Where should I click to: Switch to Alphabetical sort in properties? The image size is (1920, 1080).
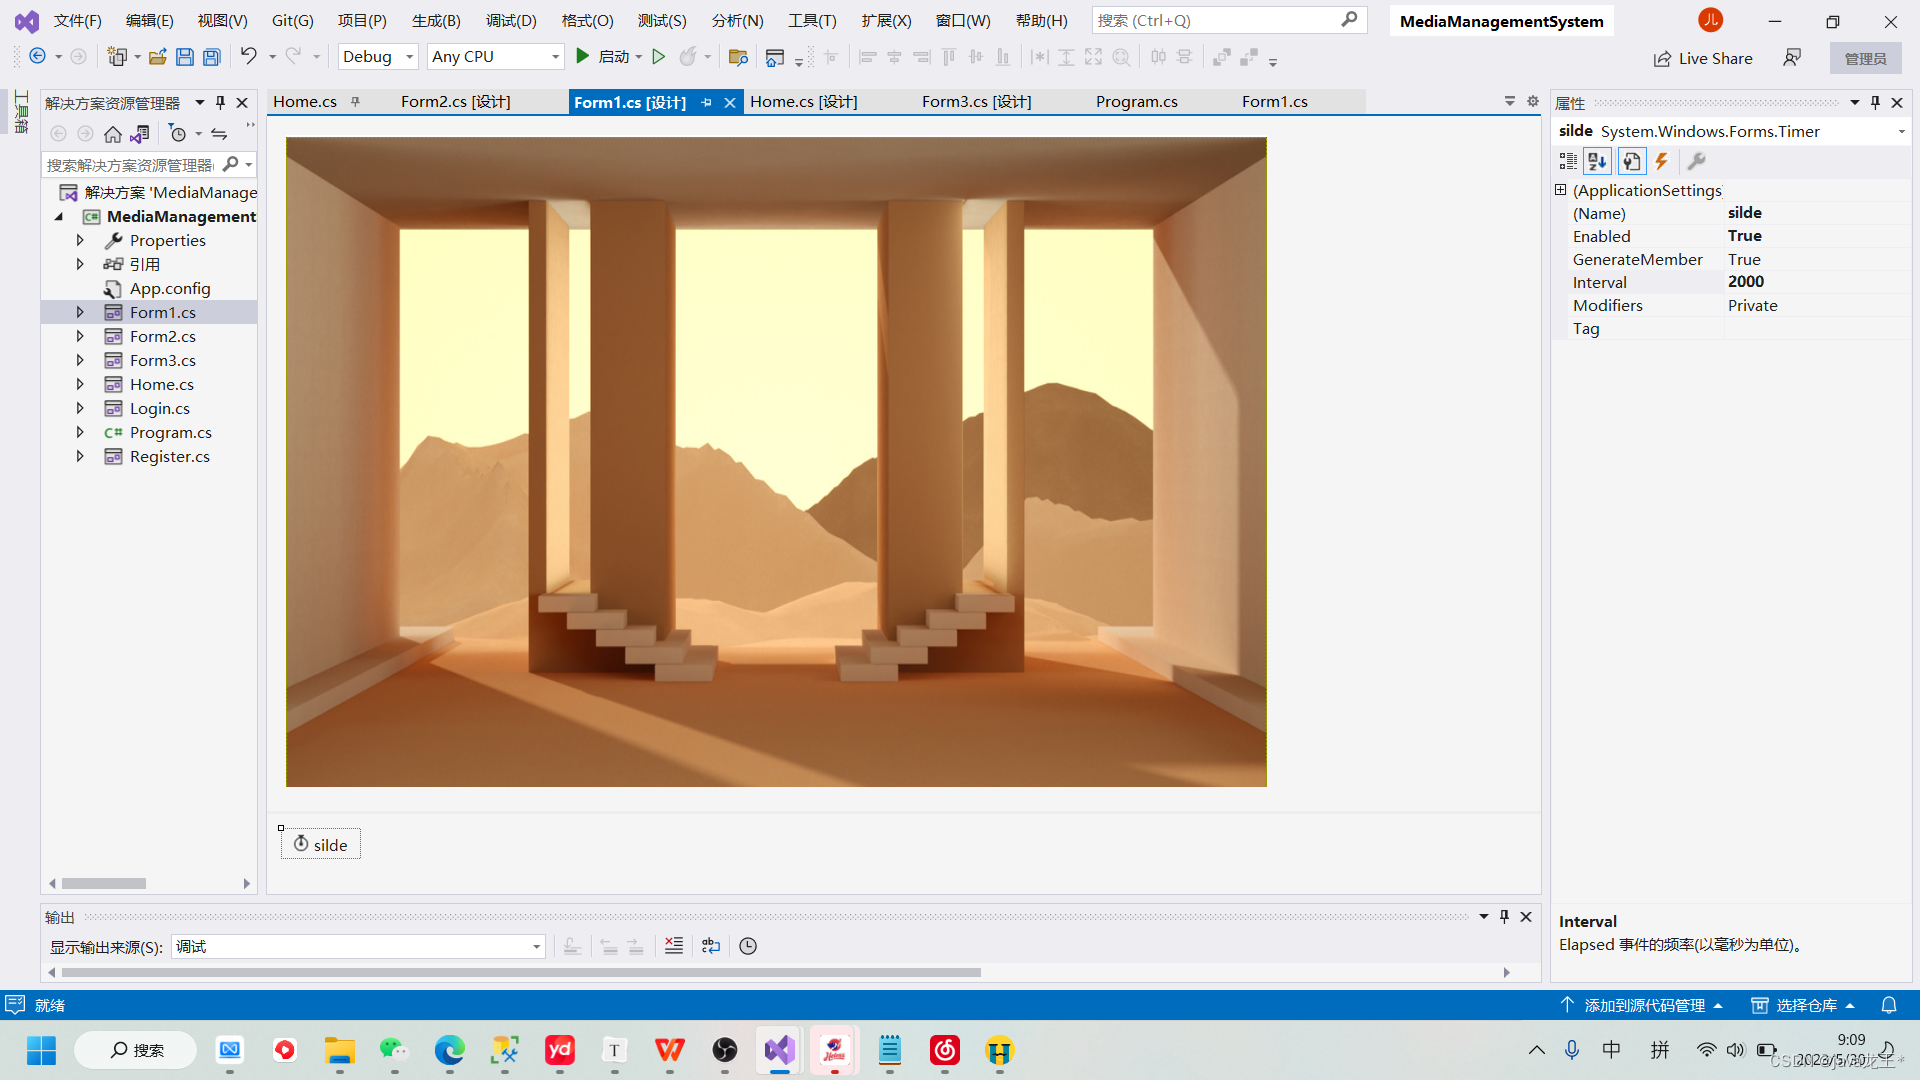(x=1597, y=161)
